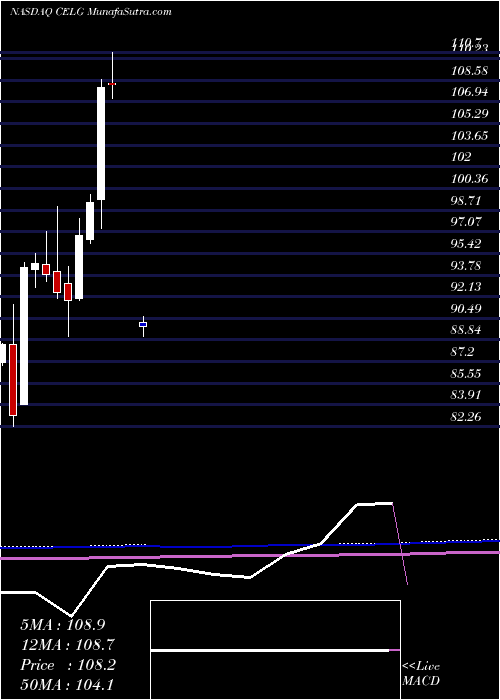The width and height of the screenshot is (500, 700).
Task: Click the 88.84 price label
Action: (466, 330)
